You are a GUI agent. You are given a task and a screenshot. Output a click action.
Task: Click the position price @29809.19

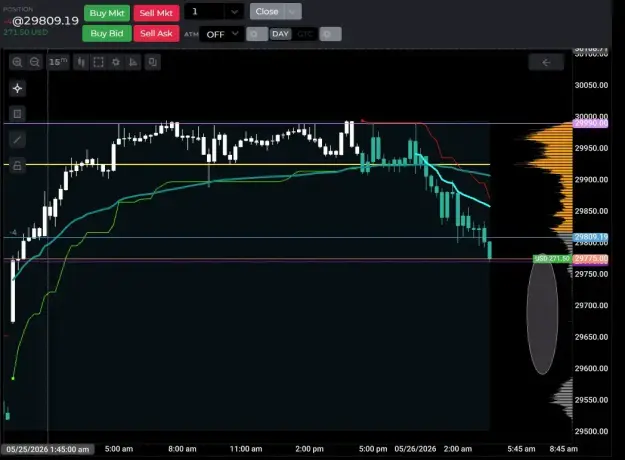[45, 21]
